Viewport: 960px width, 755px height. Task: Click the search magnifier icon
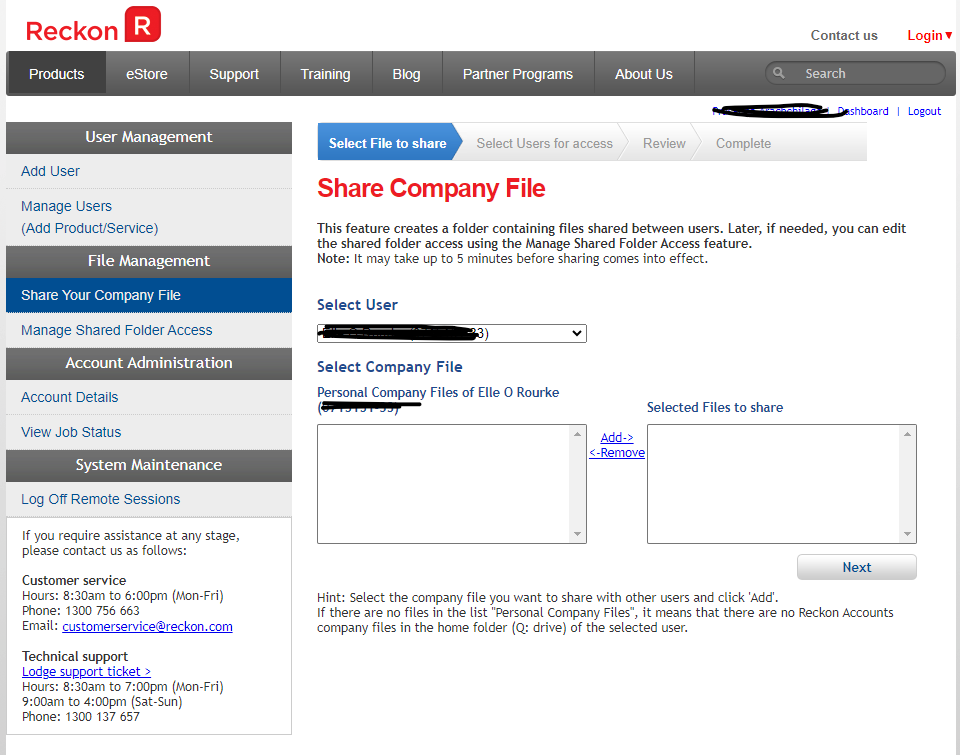(779, 73)
